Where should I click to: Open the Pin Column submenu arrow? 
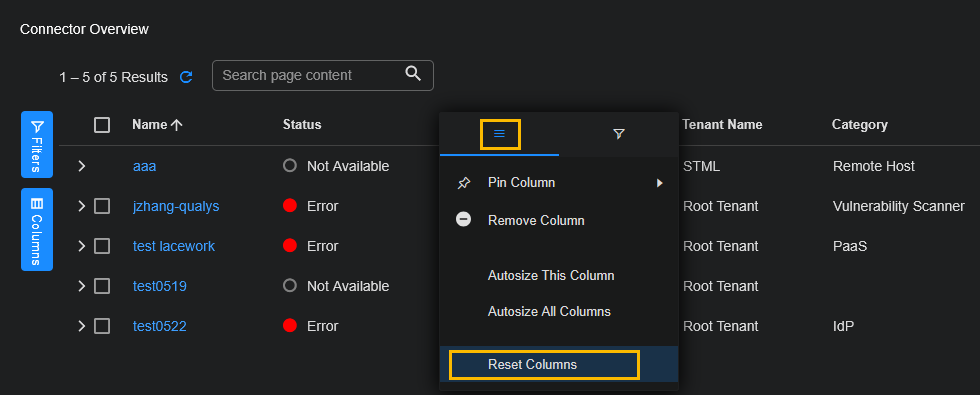[659, 183]
